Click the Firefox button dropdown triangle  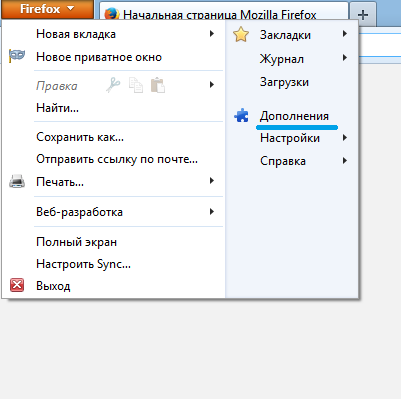point(70,8)
